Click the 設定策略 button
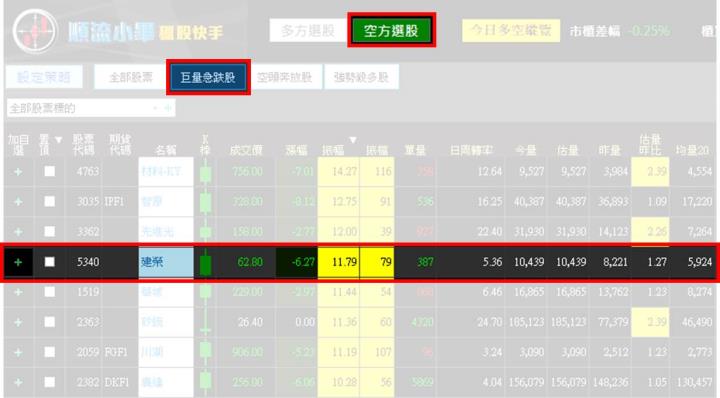Viewport: 720px width, 398px height. (x=44, y=77)
